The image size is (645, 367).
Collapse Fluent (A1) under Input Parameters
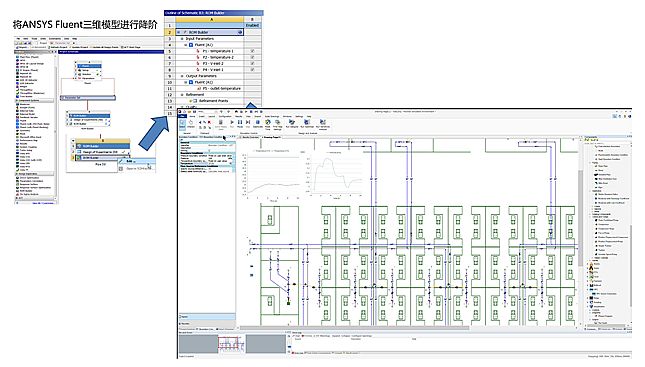pos(186,45)
